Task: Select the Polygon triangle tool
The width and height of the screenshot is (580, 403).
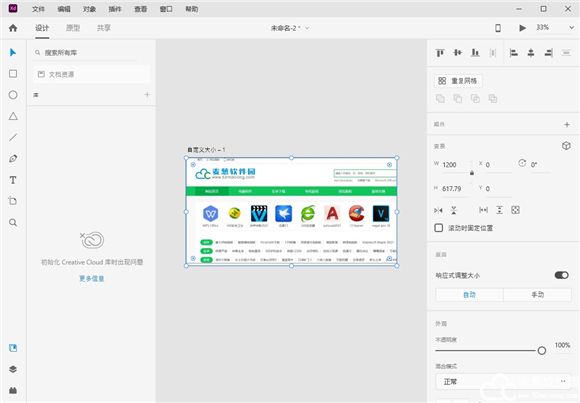Action: [x=13, y=116]
